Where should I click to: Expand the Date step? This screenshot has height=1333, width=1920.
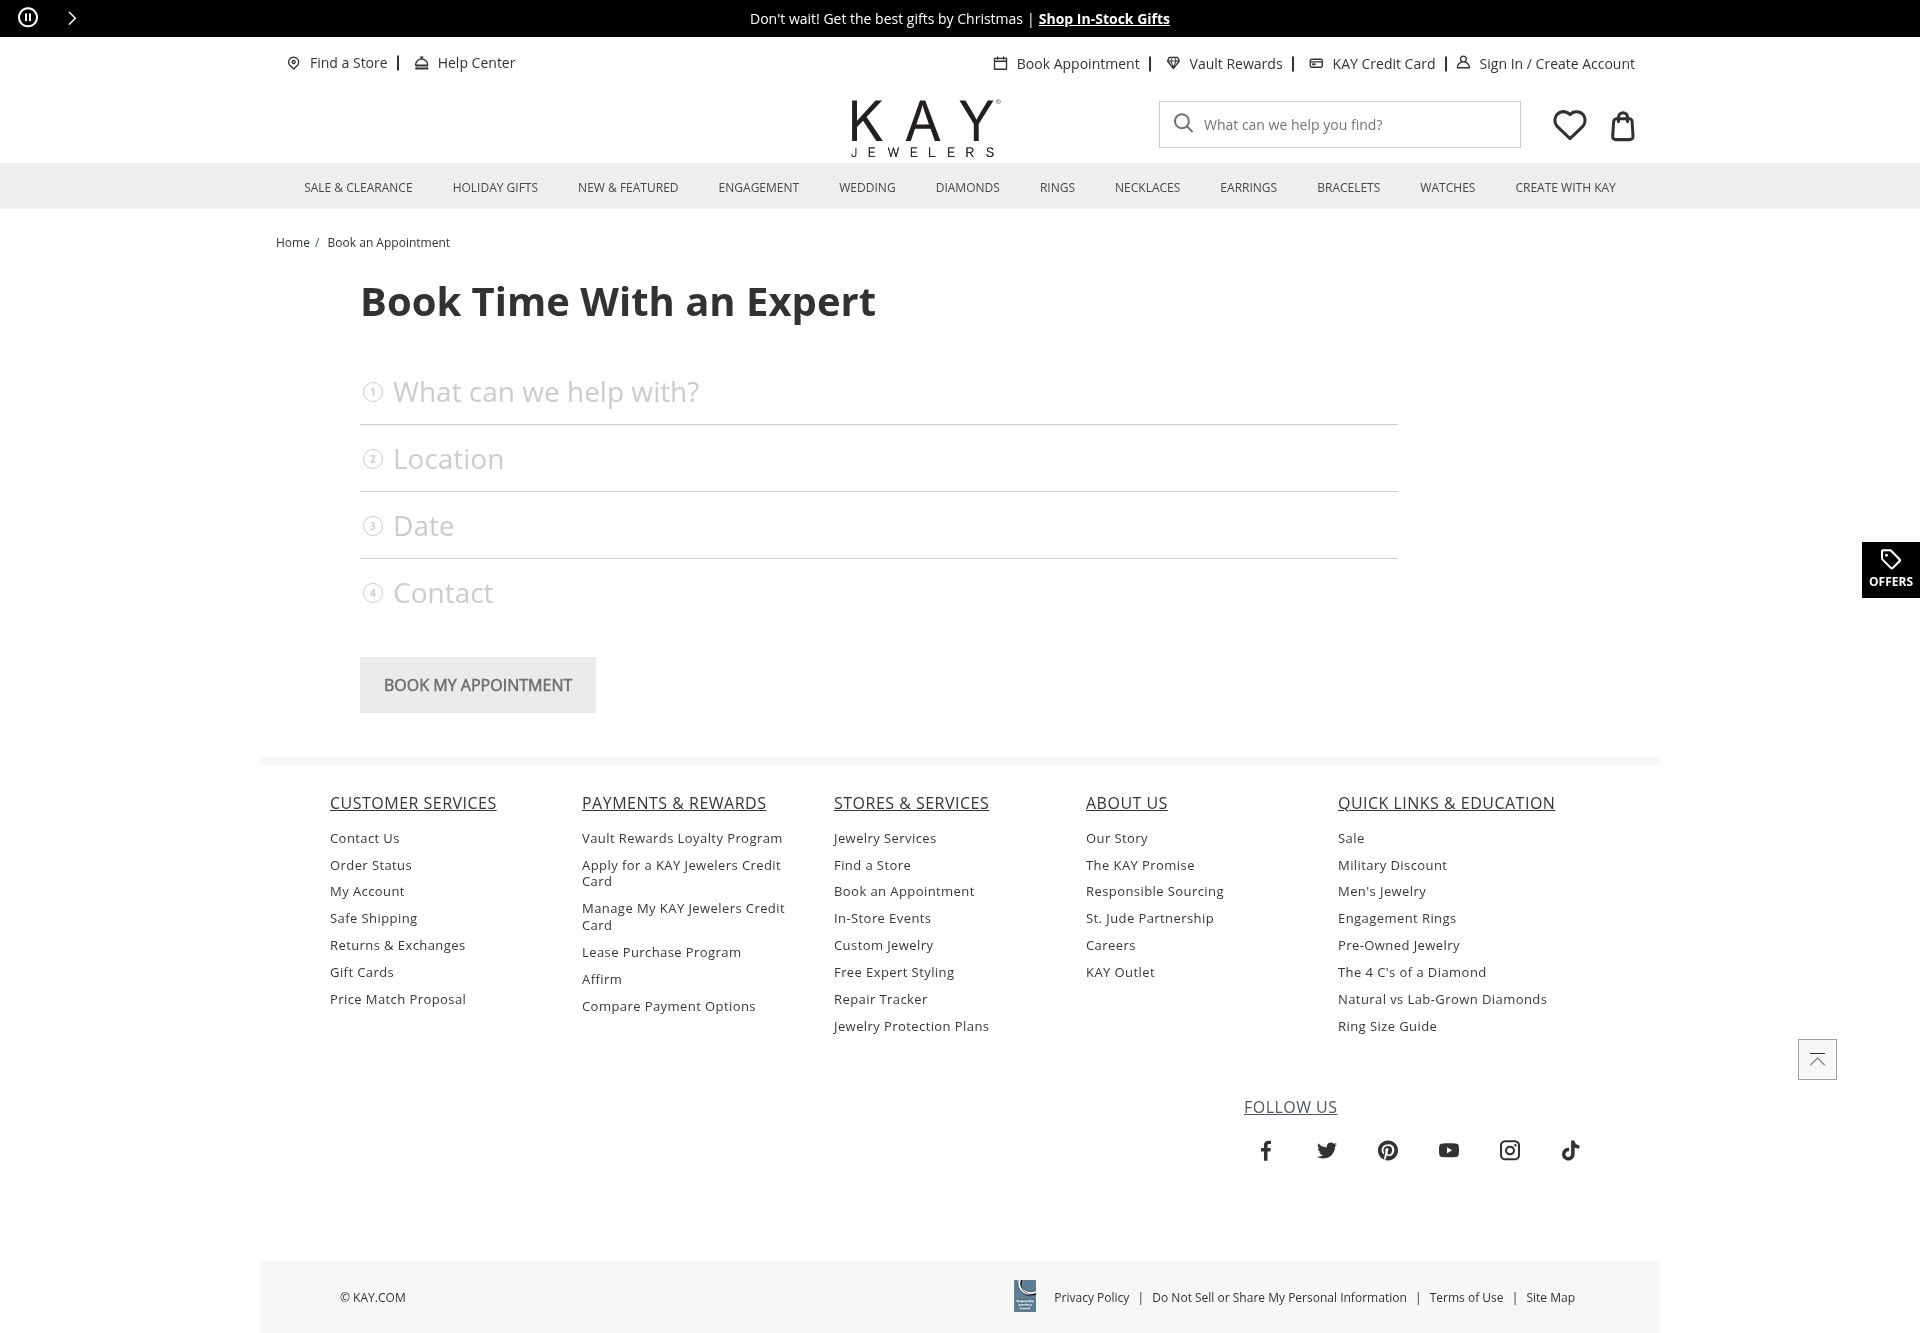coord(879,526)
